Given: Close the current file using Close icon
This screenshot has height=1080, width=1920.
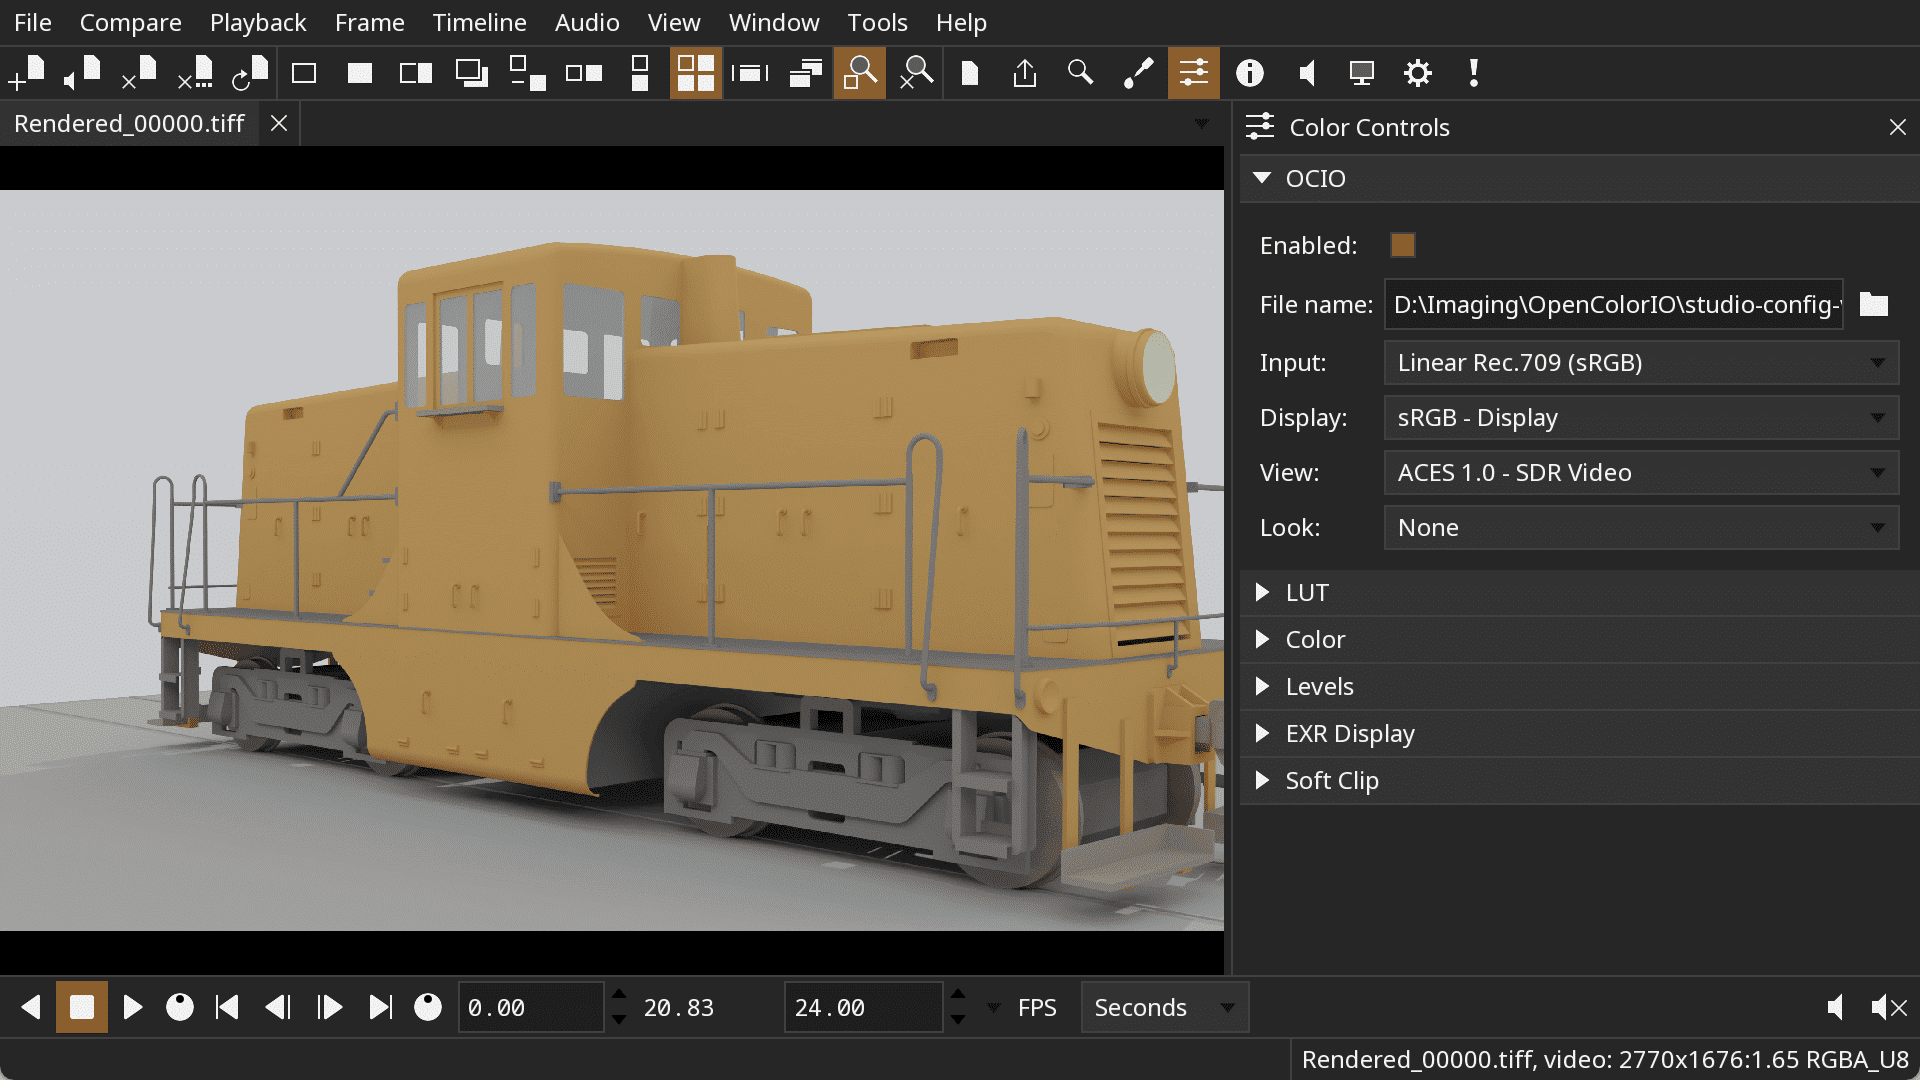Looking at the screenshot, I should click(x=140, y=72).
